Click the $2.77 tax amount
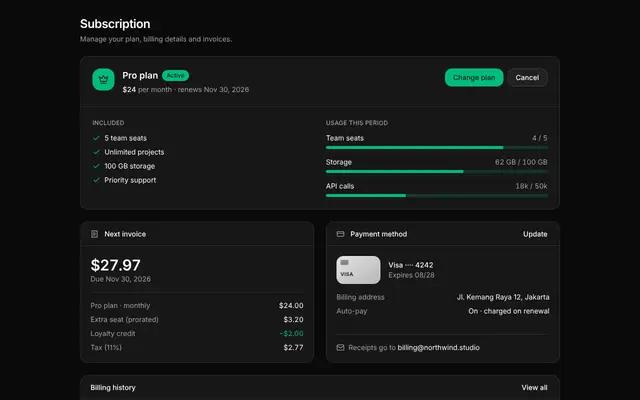Image resolution: width=640 pixels, height=400 pixels. 293,347
